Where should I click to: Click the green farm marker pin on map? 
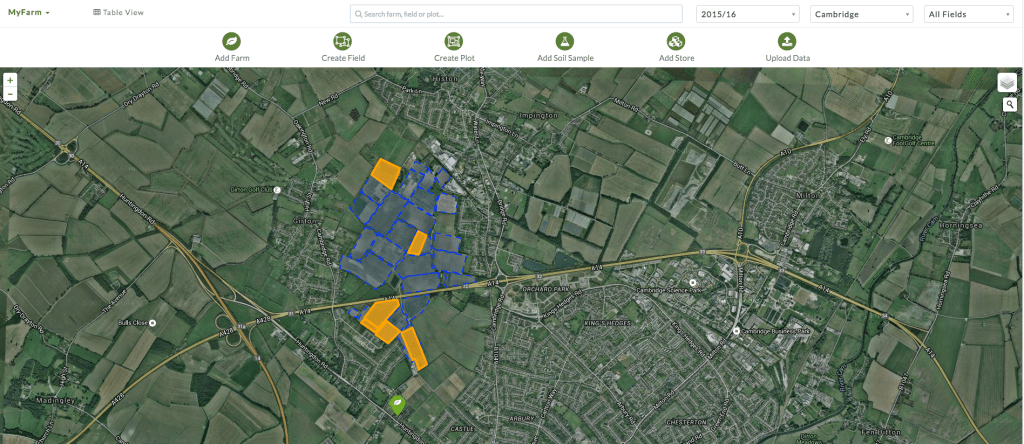point(396,405)
